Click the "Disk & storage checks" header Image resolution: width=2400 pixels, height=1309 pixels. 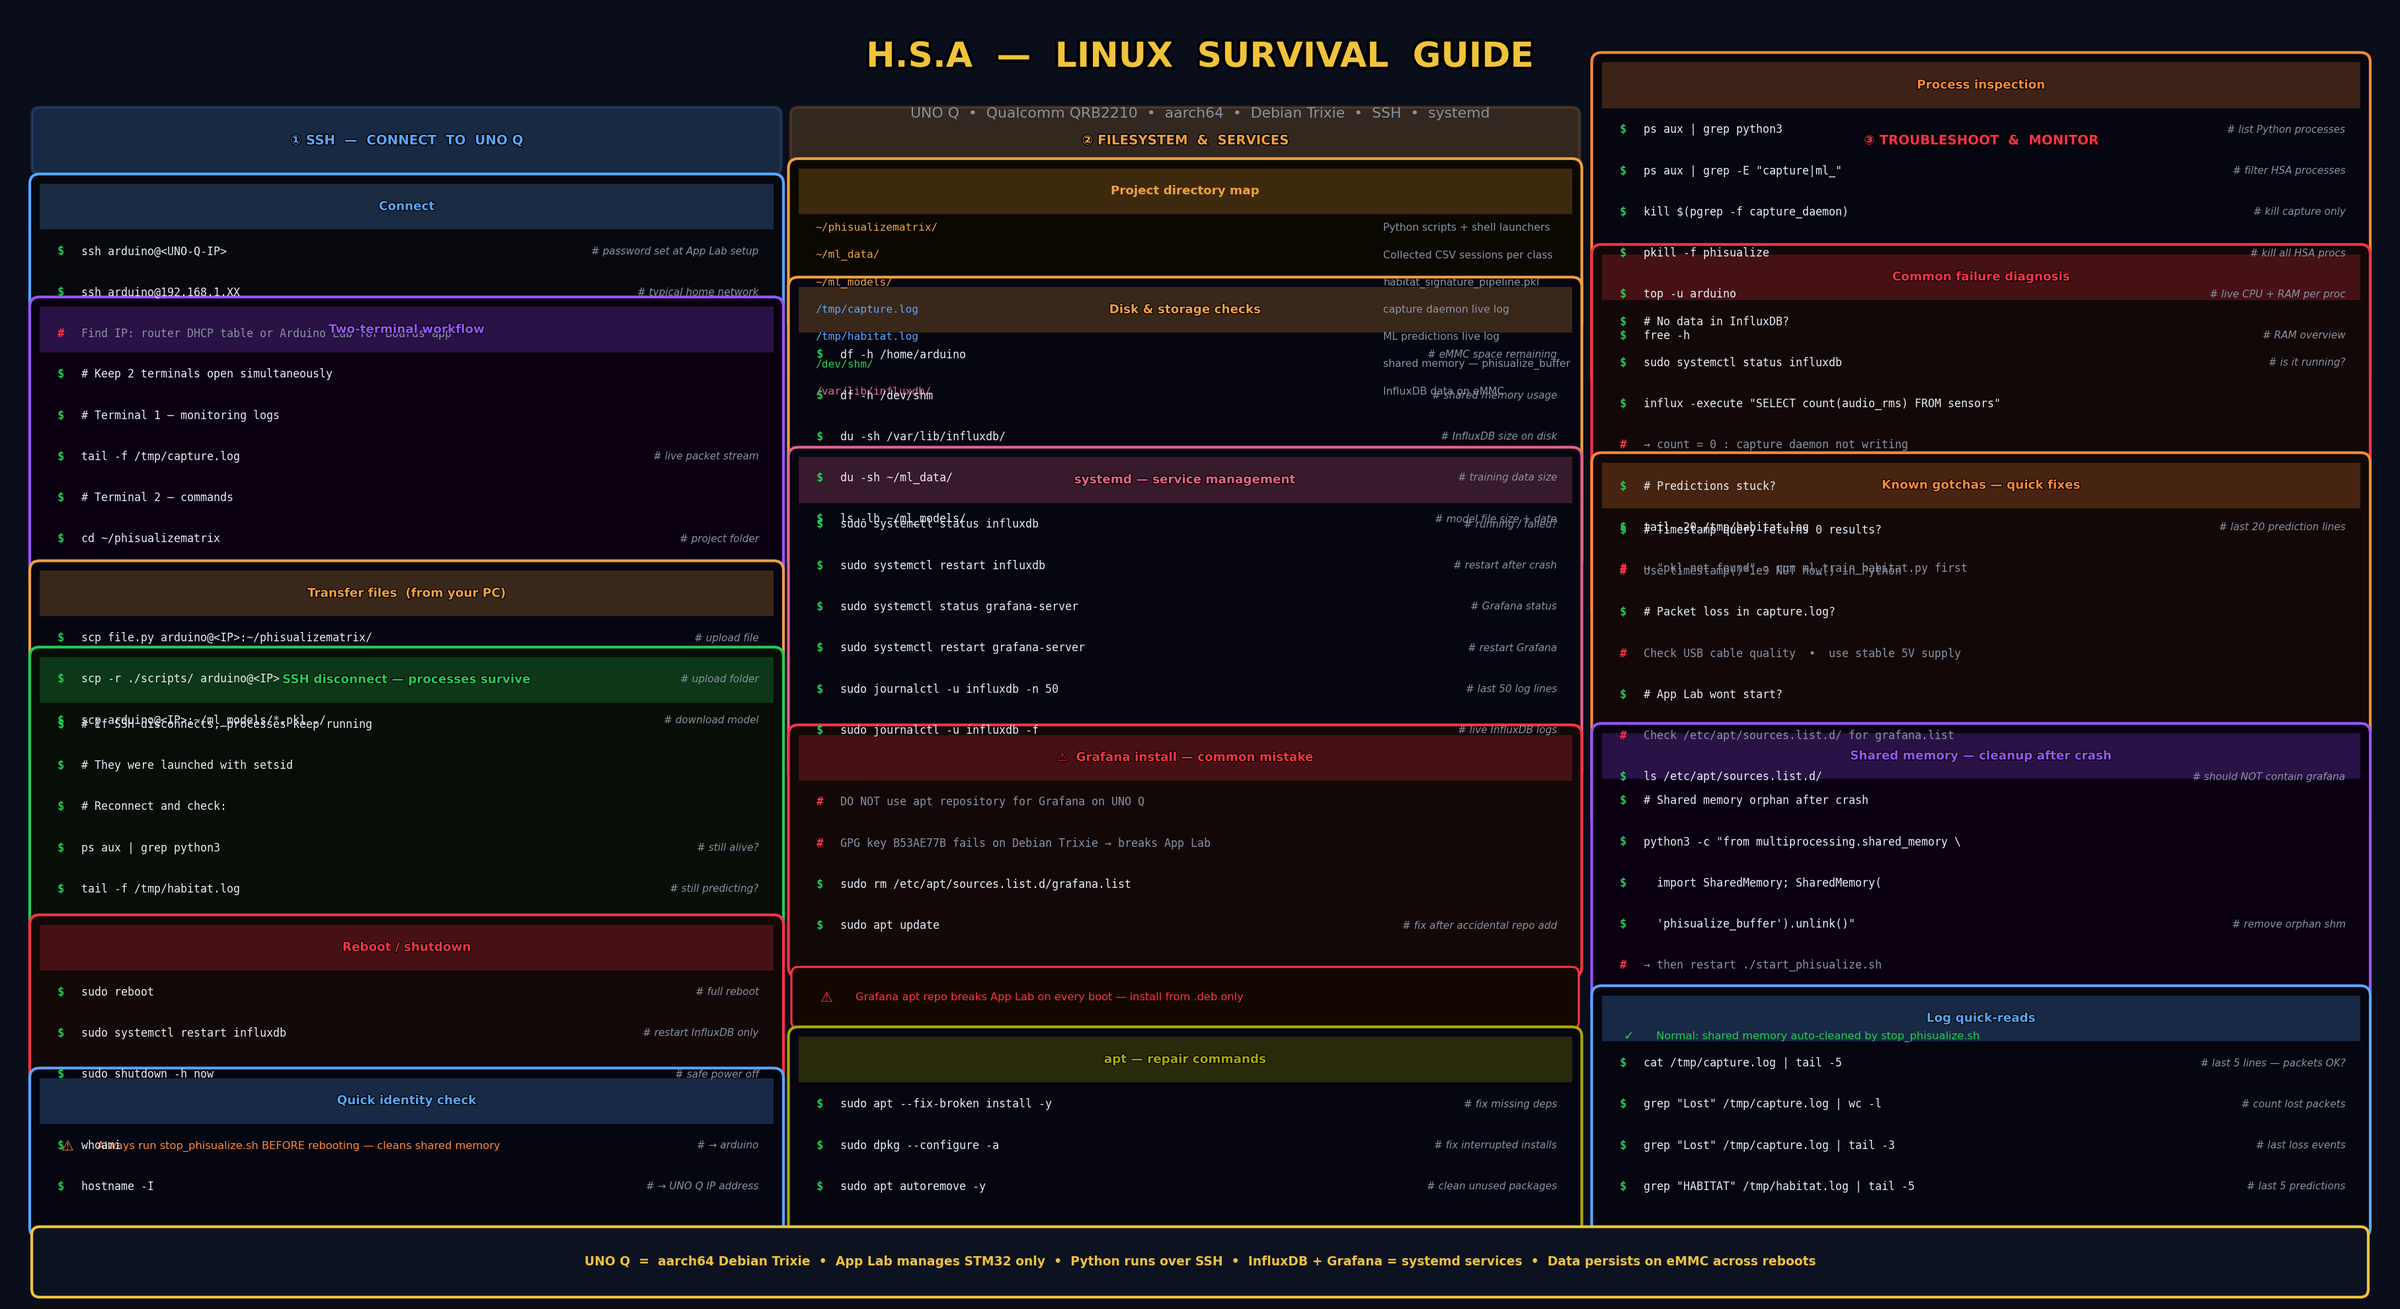point(1185,309)
